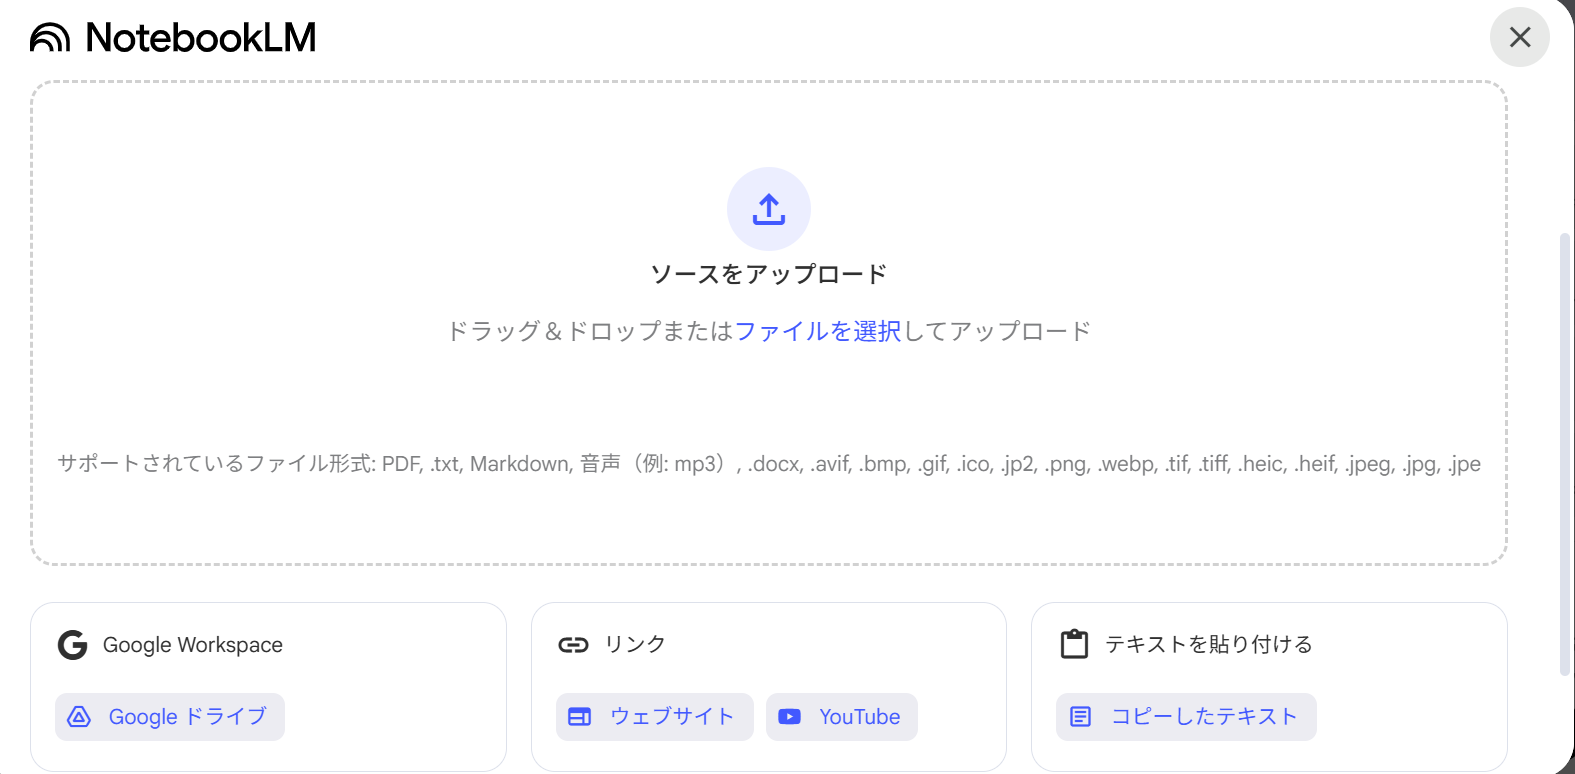The height and width of the screenshot is (774, 1575).
Task: Click the Google Drive triangle icon
Action: tap(79, 717)
